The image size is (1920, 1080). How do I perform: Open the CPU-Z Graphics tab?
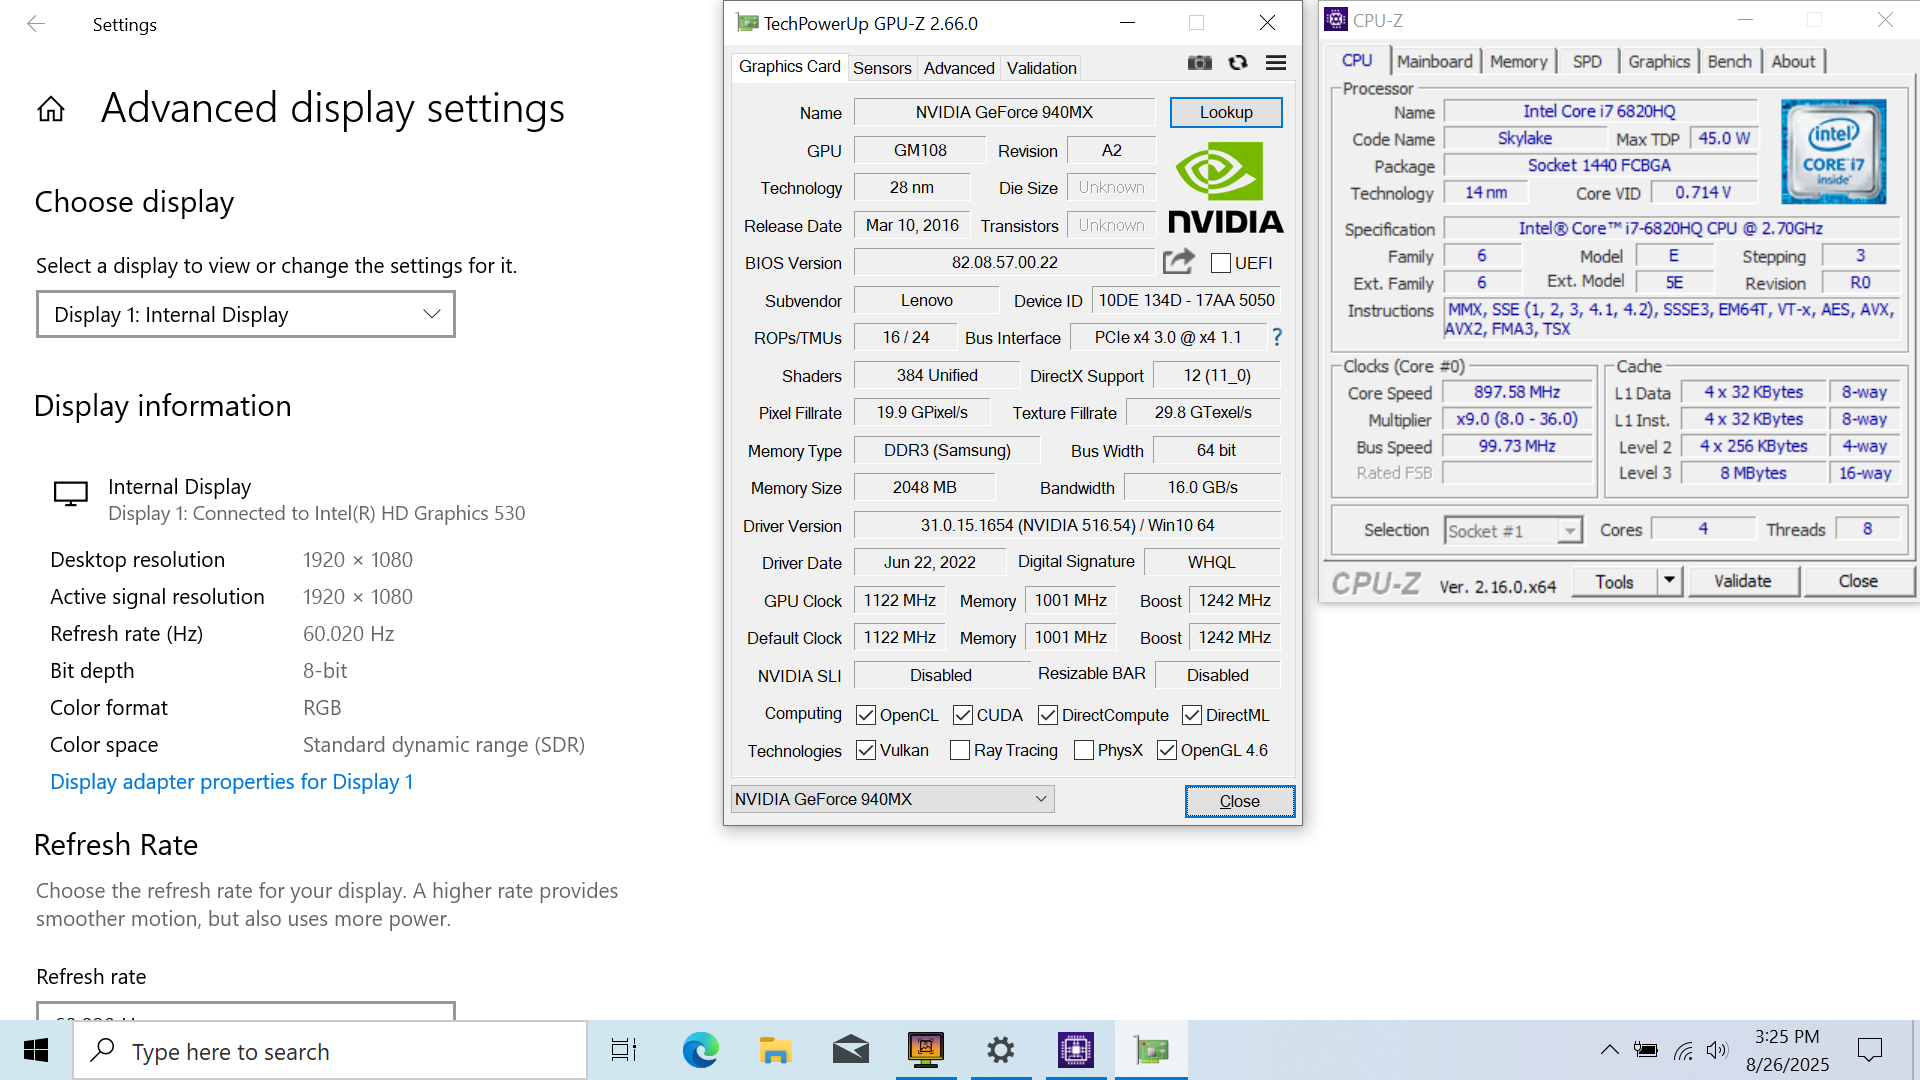point(1658,61)
